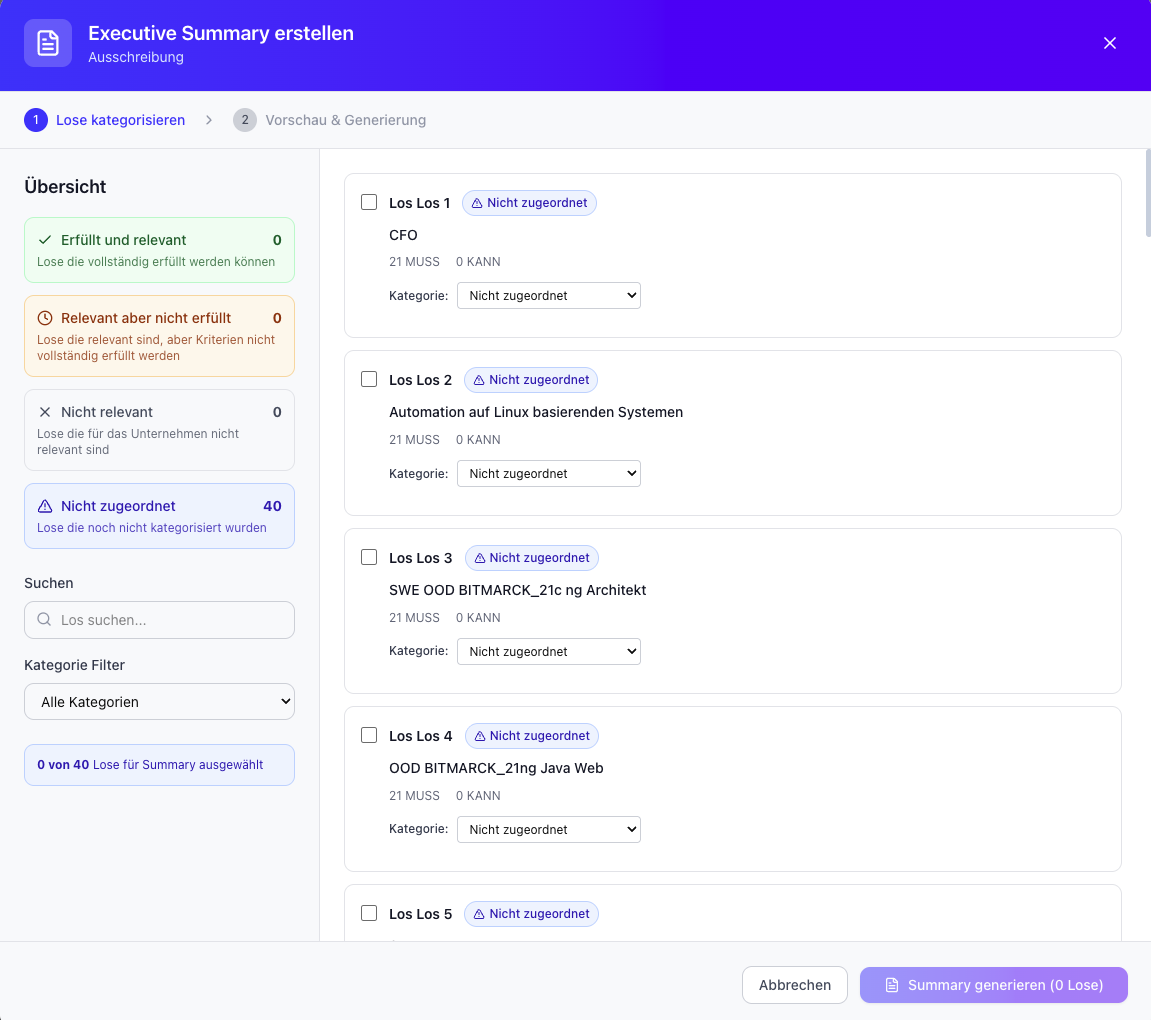
Task: Click the warning triangle in Nicht zugeordnet card
Action: click(45, 506)
